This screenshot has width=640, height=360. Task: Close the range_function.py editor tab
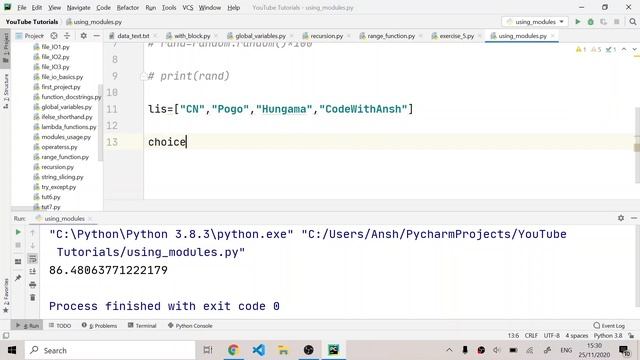point(421,36)
